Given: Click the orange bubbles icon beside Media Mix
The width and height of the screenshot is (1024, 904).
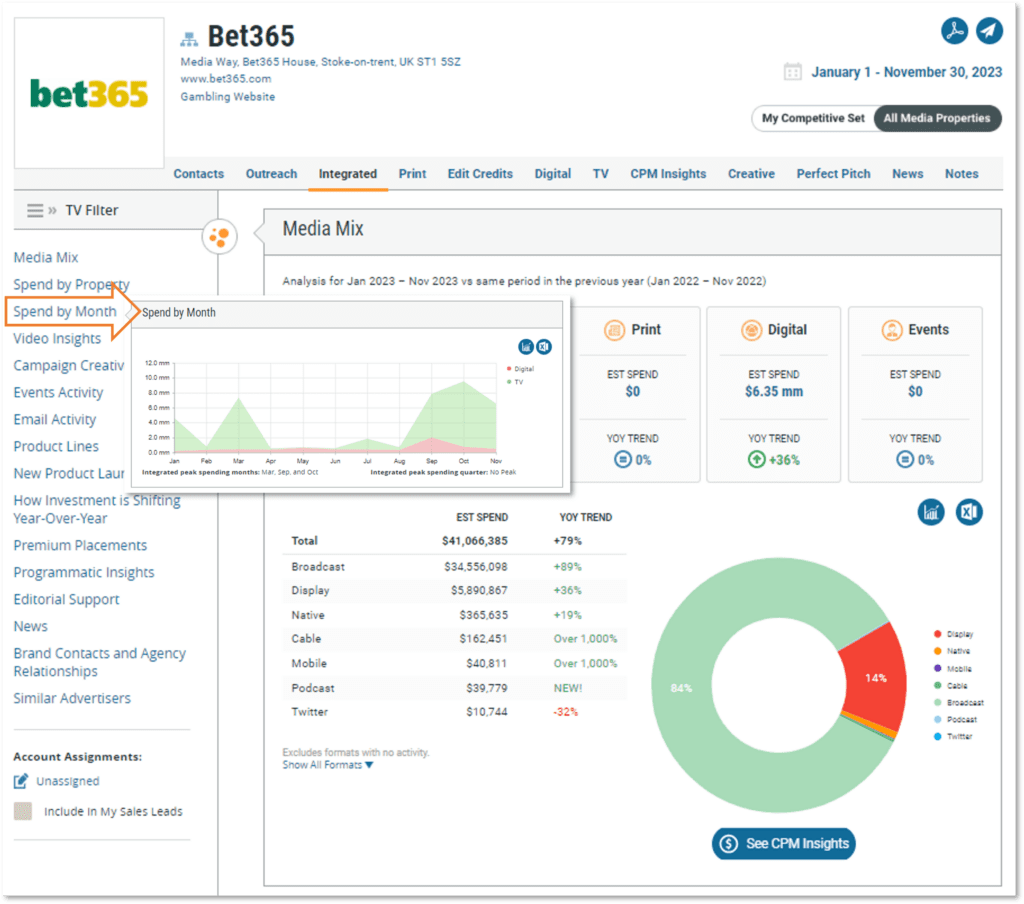Looking at the screenshot, I should (x=219, y=236).
